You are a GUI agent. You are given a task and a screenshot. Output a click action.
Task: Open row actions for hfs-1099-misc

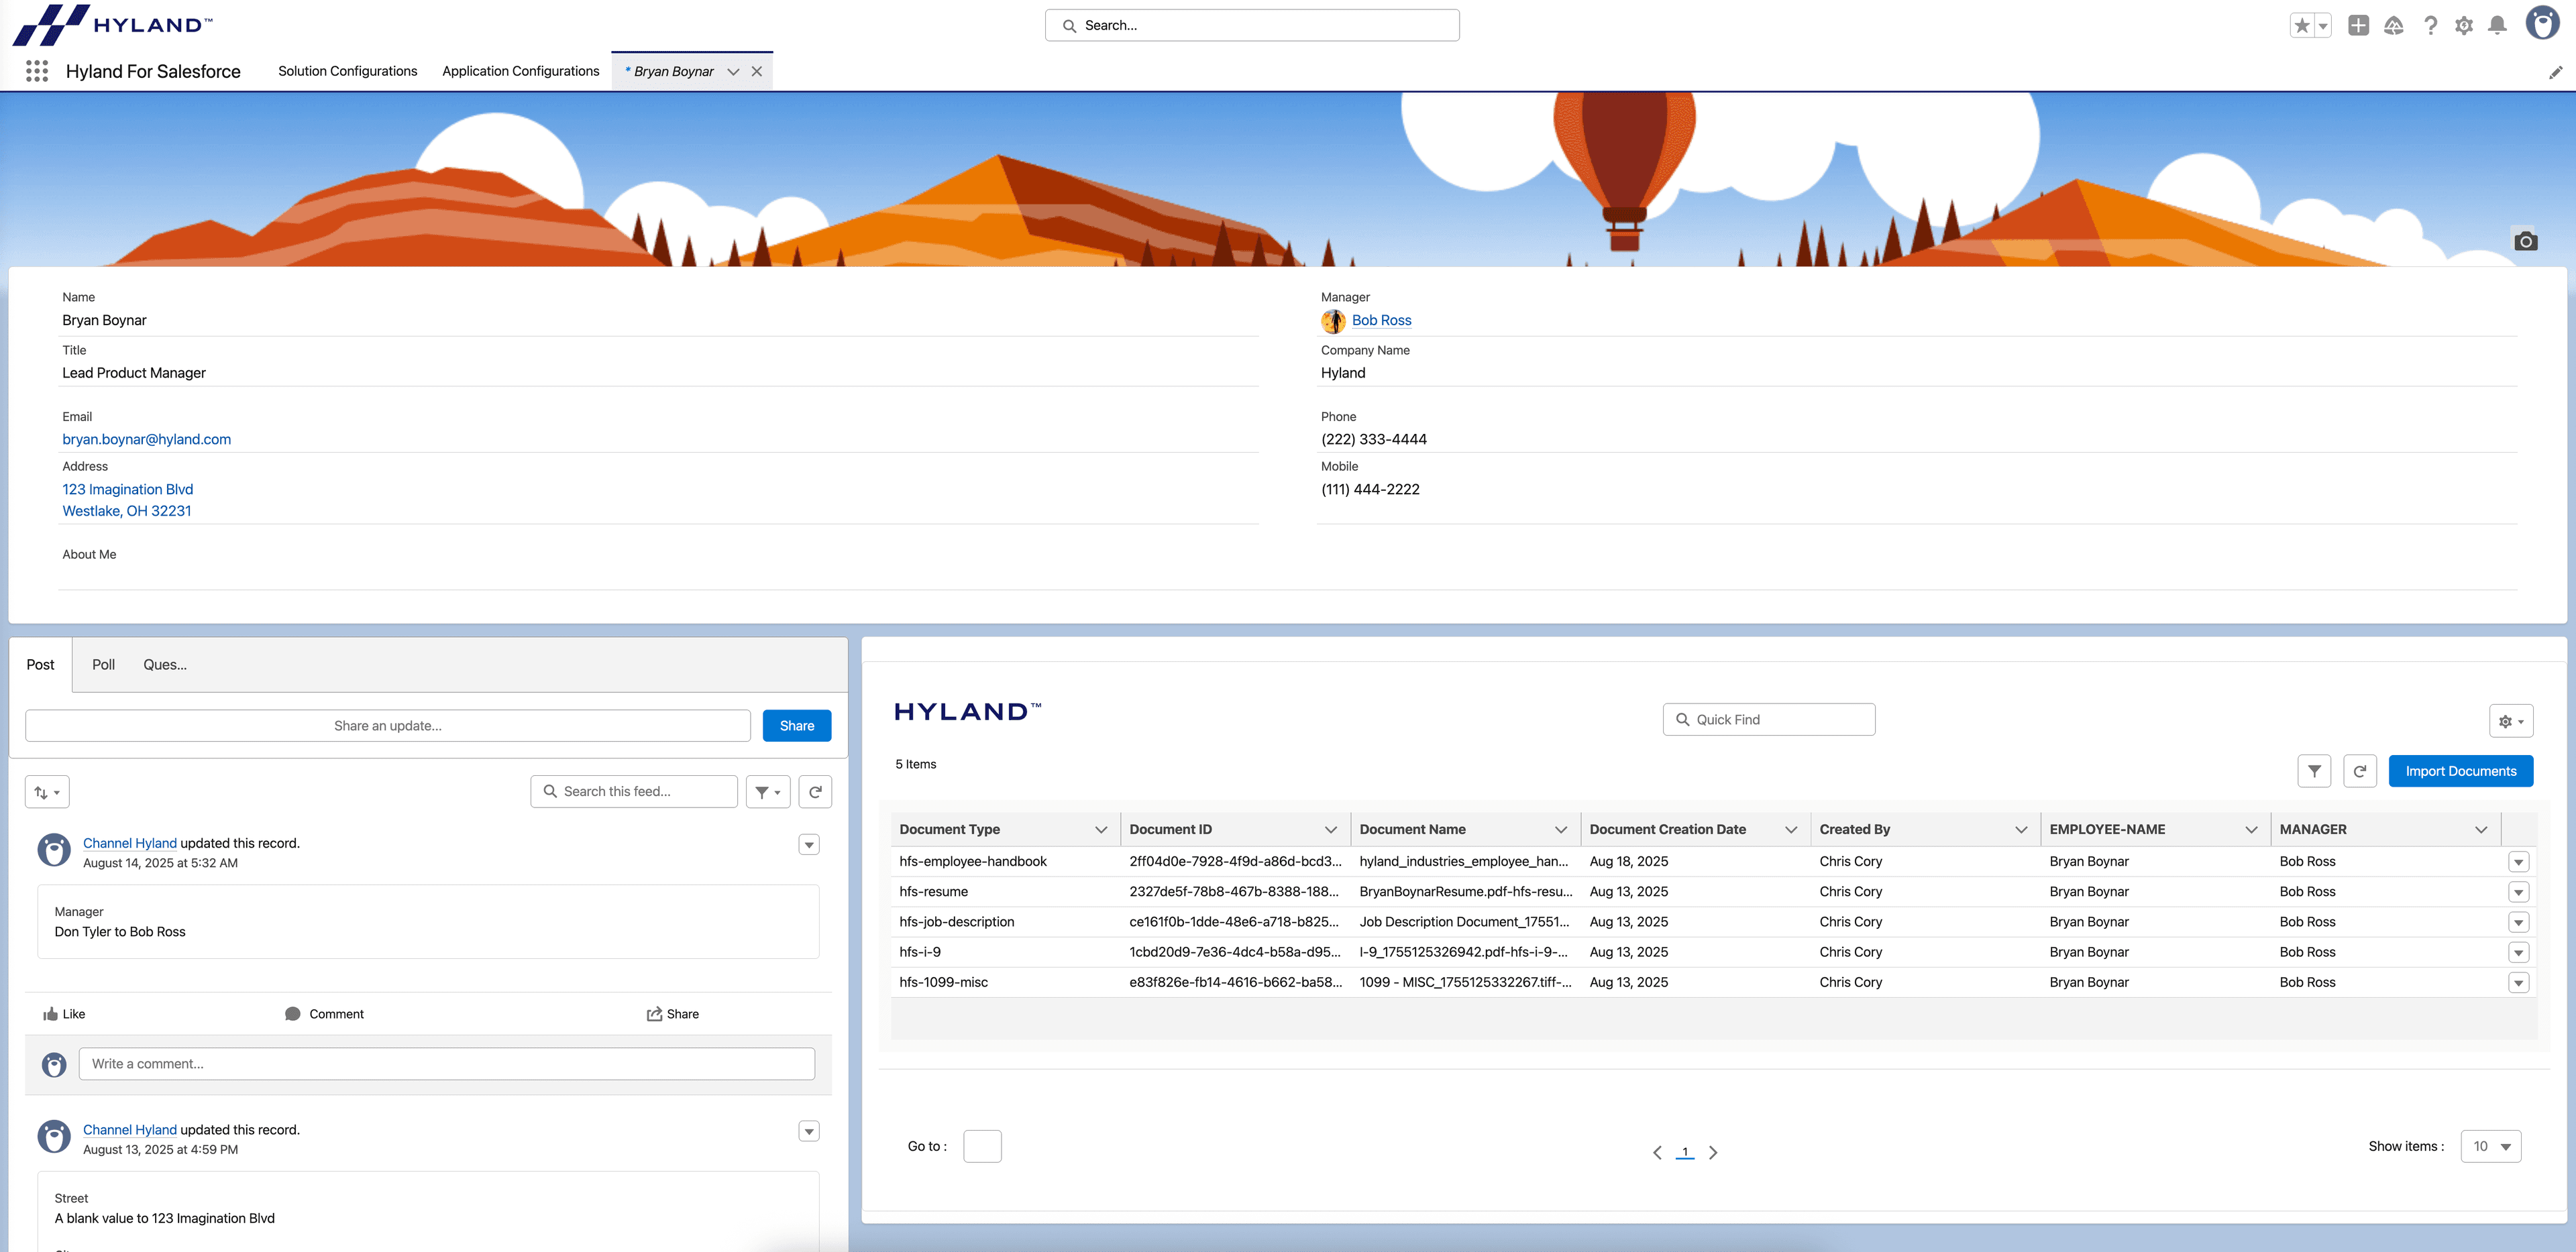[2519, 983]
